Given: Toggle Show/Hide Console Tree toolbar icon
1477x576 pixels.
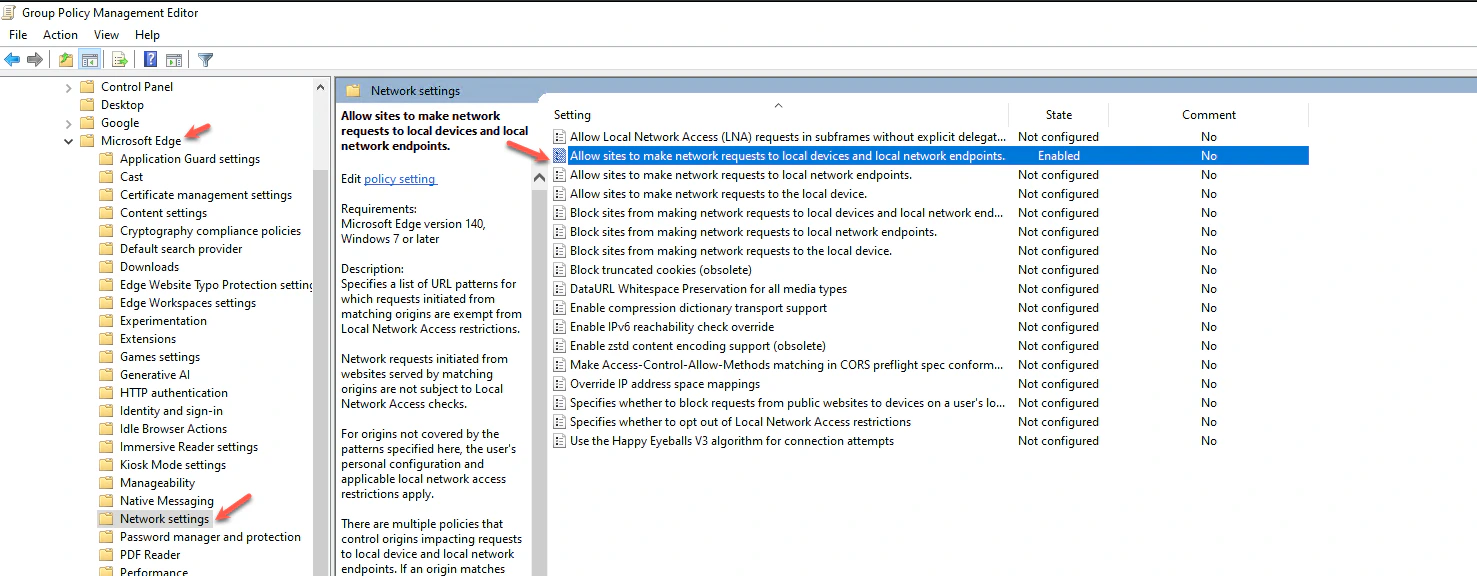Looking at the screenshot, I should coord(89,60).
